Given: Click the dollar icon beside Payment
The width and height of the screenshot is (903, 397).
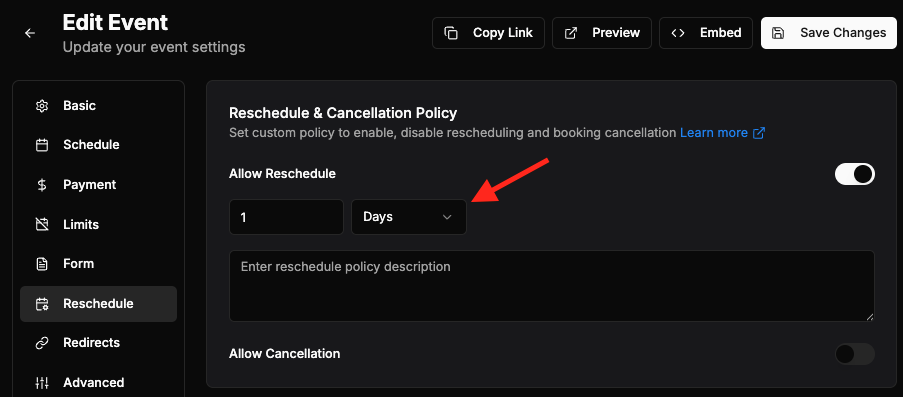Looking at the screenshot, I should coord(42,185).
